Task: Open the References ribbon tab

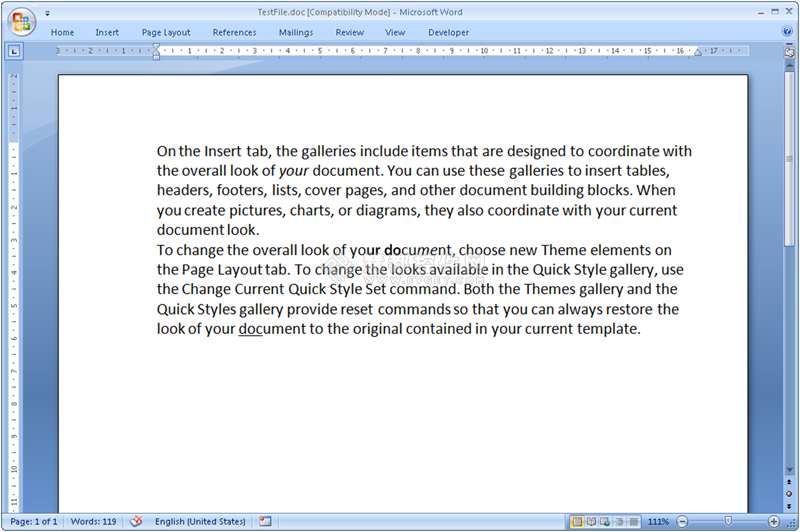Action: (235, 33)
